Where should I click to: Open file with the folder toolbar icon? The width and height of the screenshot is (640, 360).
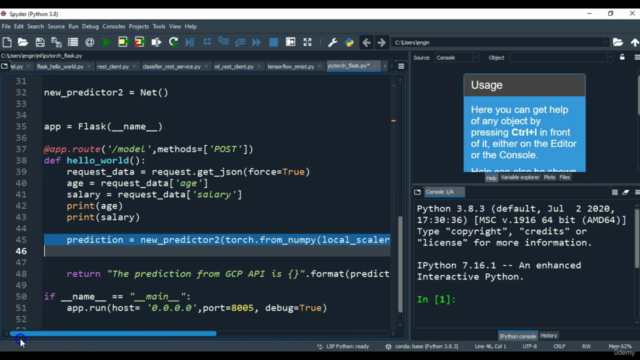[23, 42]
